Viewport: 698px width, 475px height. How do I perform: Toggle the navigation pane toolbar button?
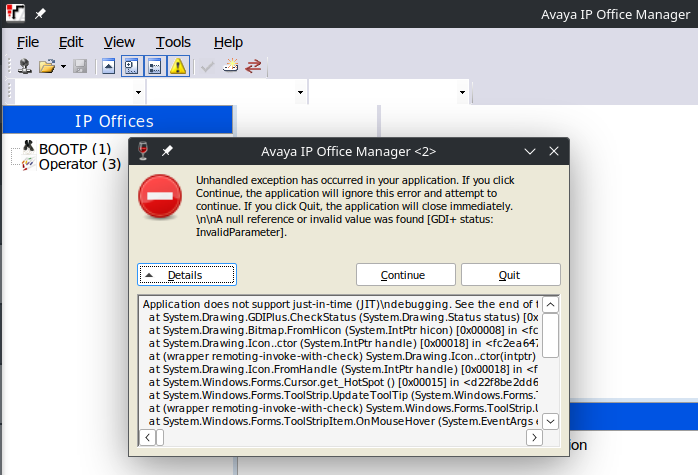pos(132,66)
